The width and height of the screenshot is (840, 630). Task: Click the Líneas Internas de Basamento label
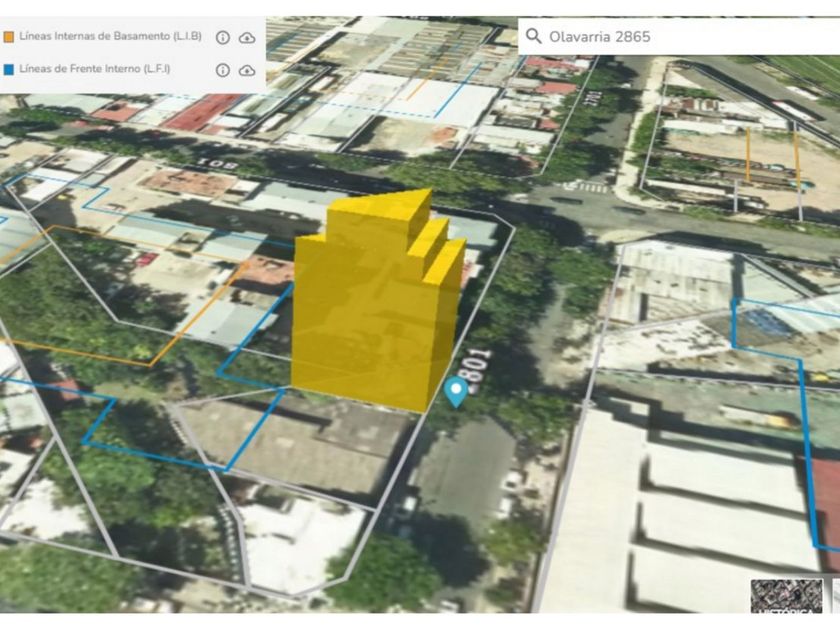110,37
